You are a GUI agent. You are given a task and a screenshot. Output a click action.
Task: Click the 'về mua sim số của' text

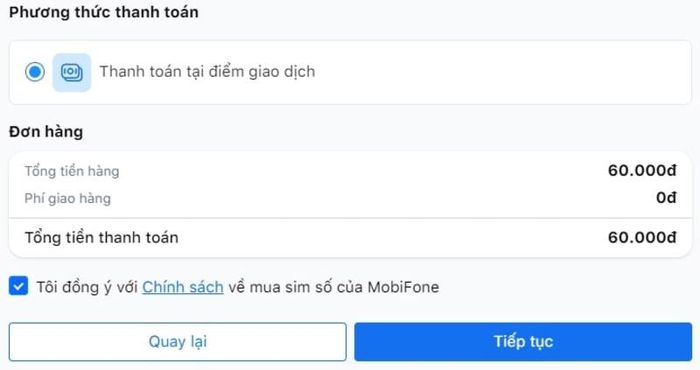(x=296, y=287)
